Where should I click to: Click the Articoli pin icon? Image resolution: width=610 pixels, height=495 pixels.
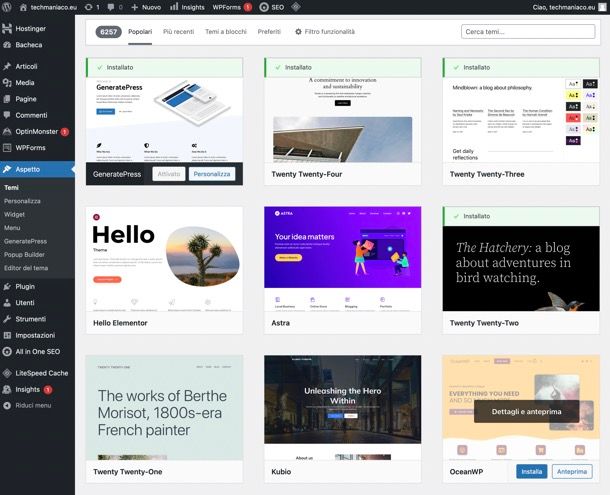pos(7,66)
